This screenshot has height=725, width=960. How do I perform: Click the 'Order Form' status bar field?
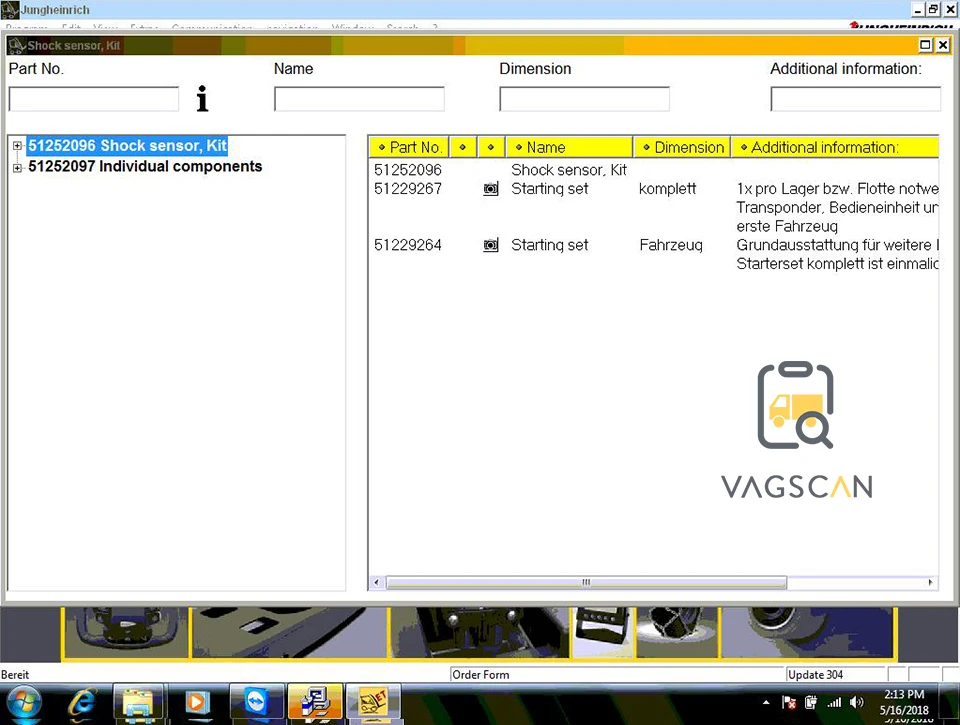coord(617,675)
